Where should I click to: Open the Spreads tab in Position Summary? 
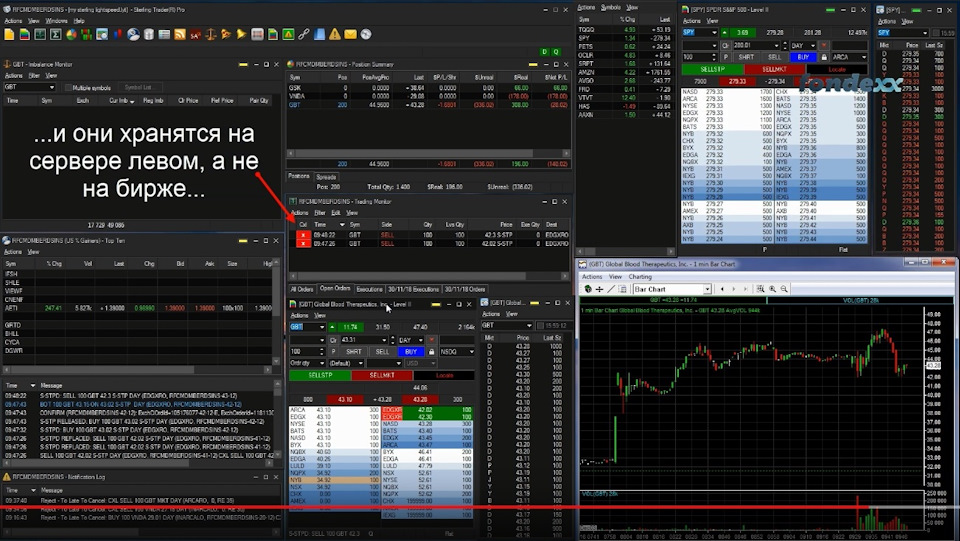coord(326,177)
